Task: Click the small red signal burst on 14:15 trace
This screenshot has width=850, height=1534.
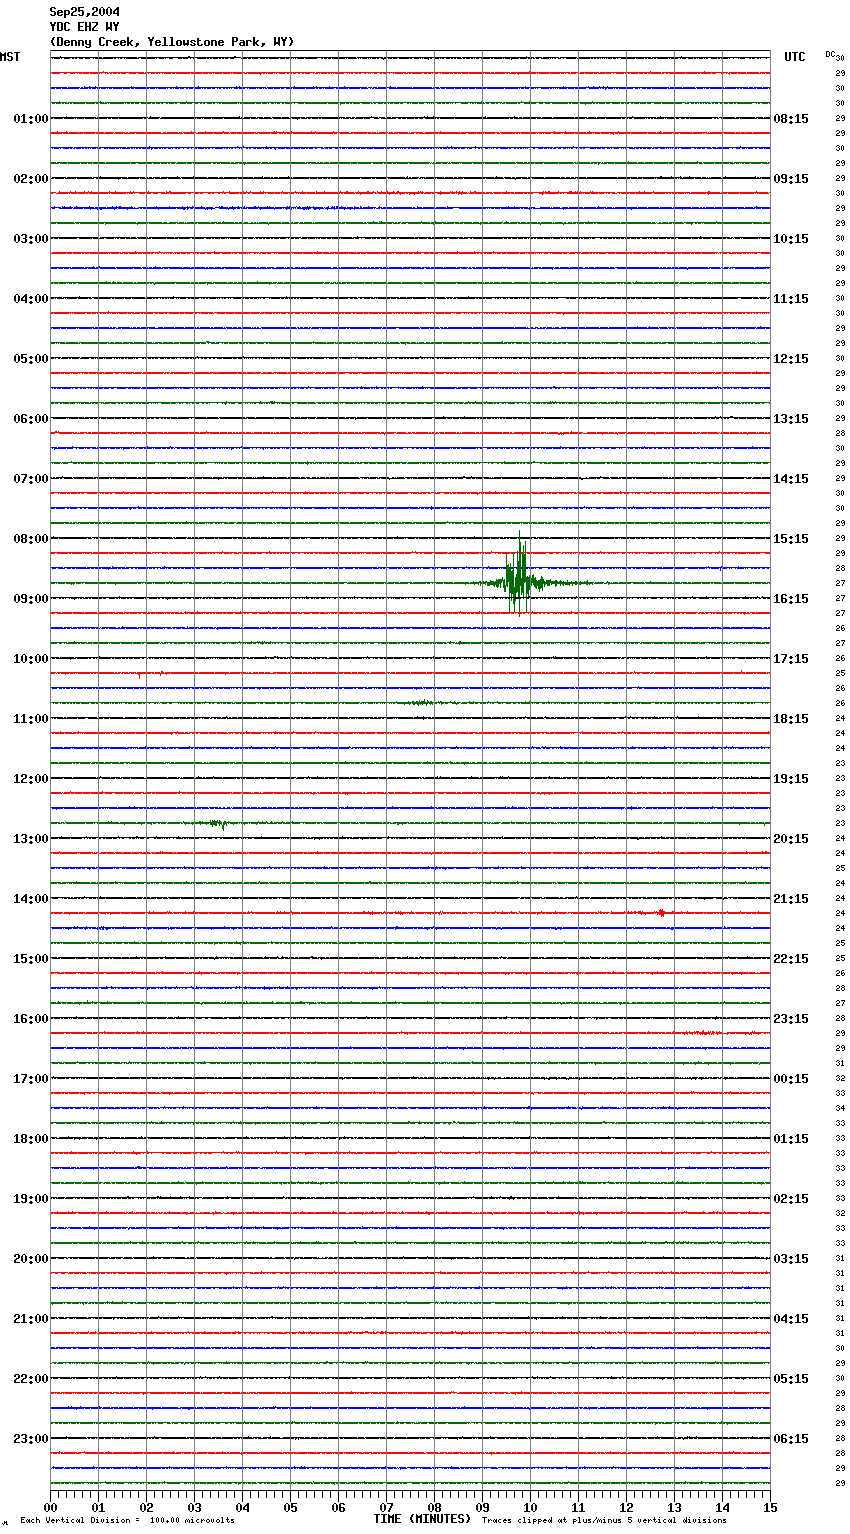Action: pos(661,913)
